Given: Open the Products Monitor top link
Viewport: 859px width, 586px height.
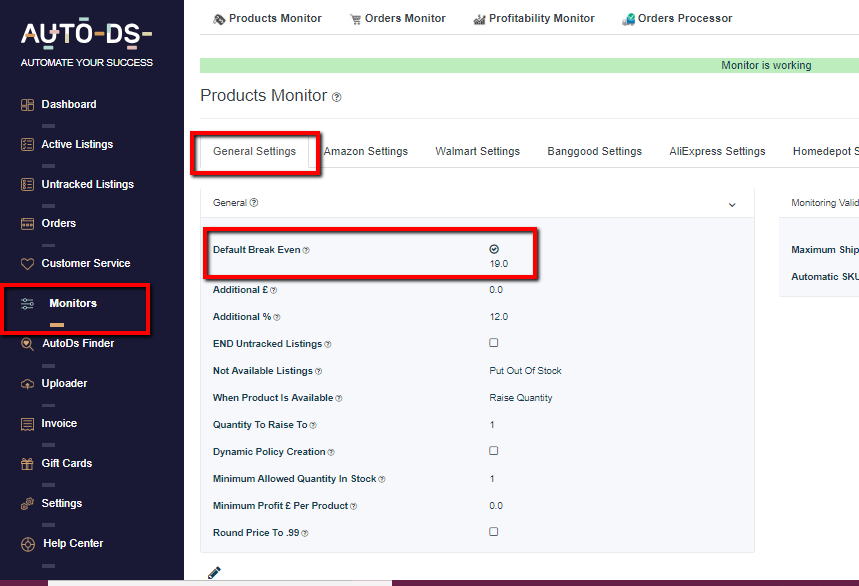Looking at the screenshot, I should point(267,19).
